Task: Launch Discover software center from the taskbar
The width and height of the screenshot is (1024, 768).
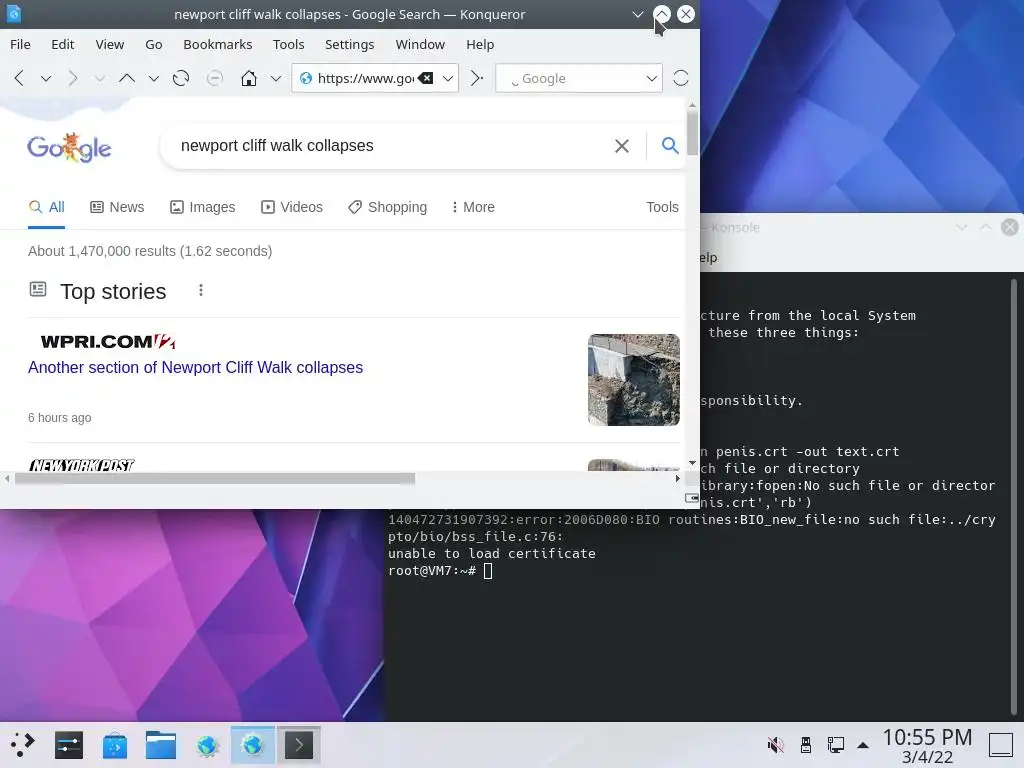Action: (x=115, y=745)
